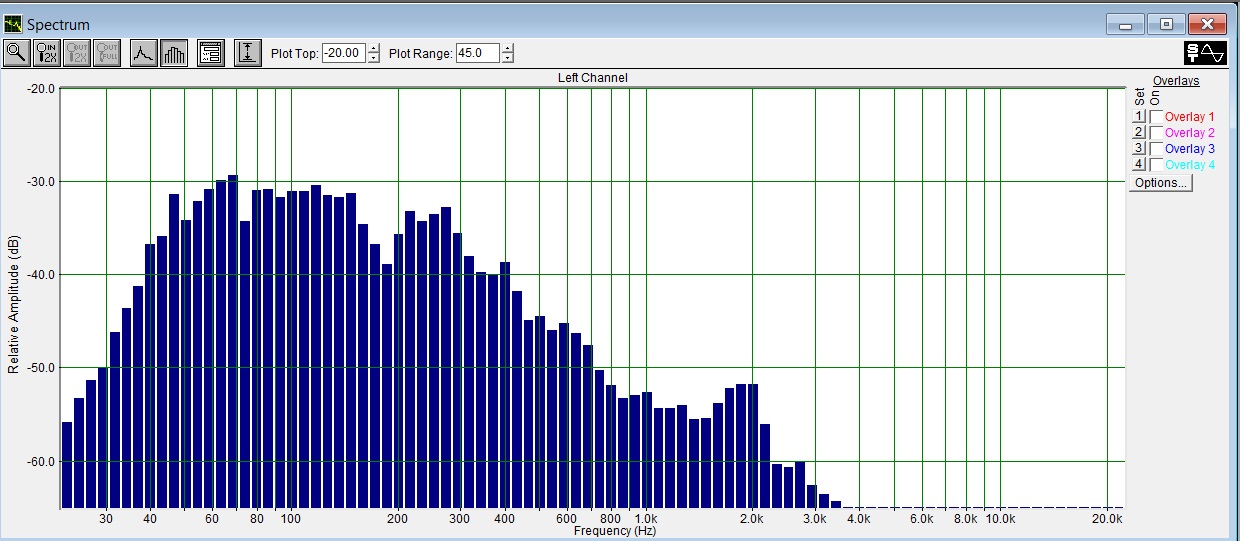Select the magnifier zoom tool
This screenshot has width=1240, height=541.
pyautogui.click(x=16, y=53)
